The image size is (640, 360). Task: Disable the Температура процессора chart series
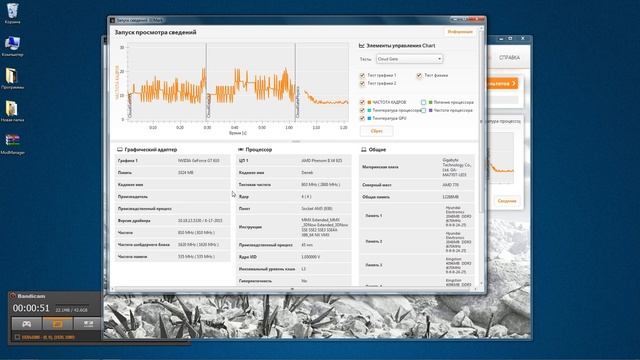362,111
